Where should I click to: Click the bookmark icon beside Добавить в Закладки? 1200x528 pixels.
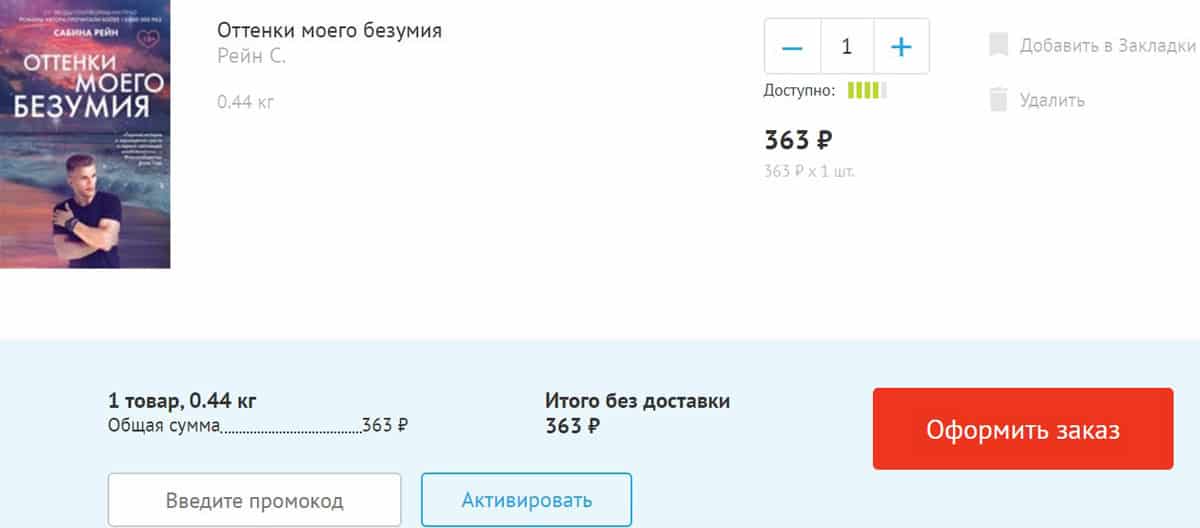pos(998,45)
